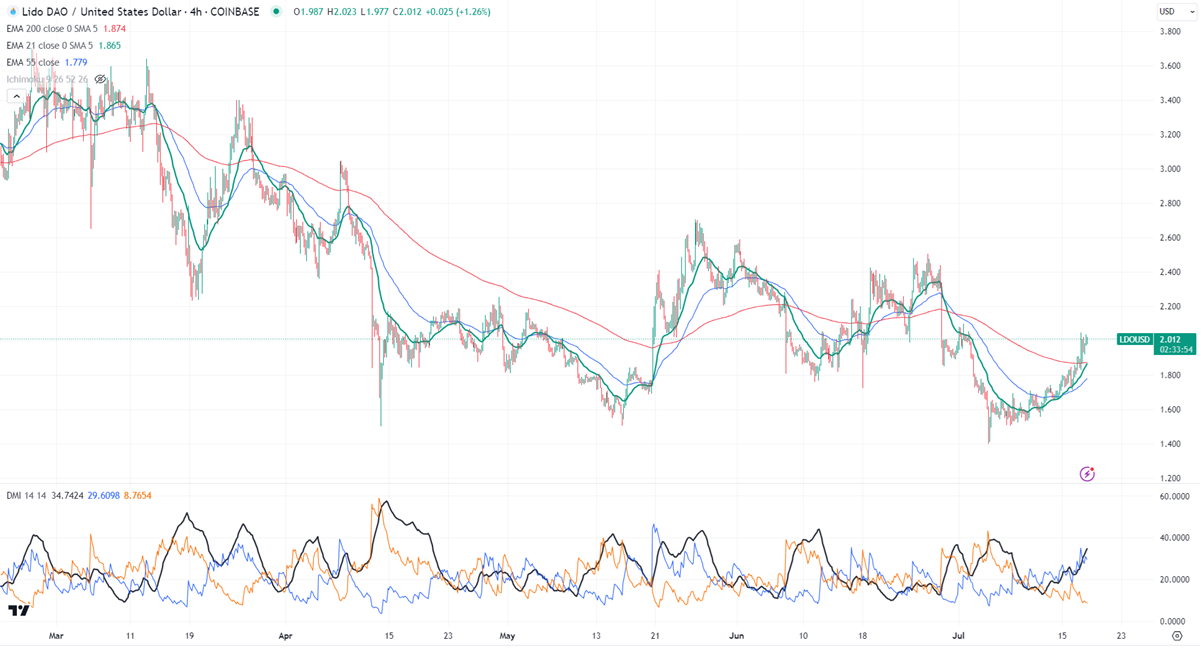Click the 1.800 price scale label
This screenshot has height=650, width=1201.
tap(1169, 375)
